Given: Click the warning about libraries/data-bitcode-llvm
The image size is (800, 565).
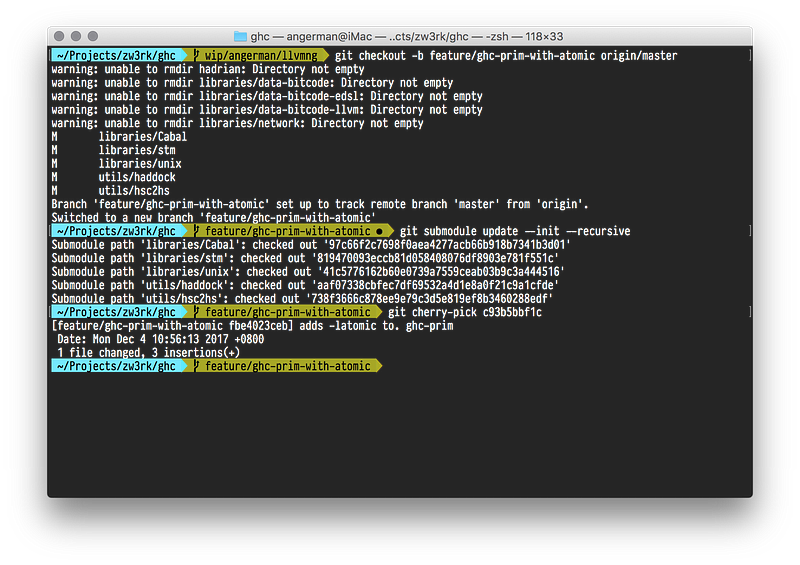Looking at the screenshot, I should [267, 110].
